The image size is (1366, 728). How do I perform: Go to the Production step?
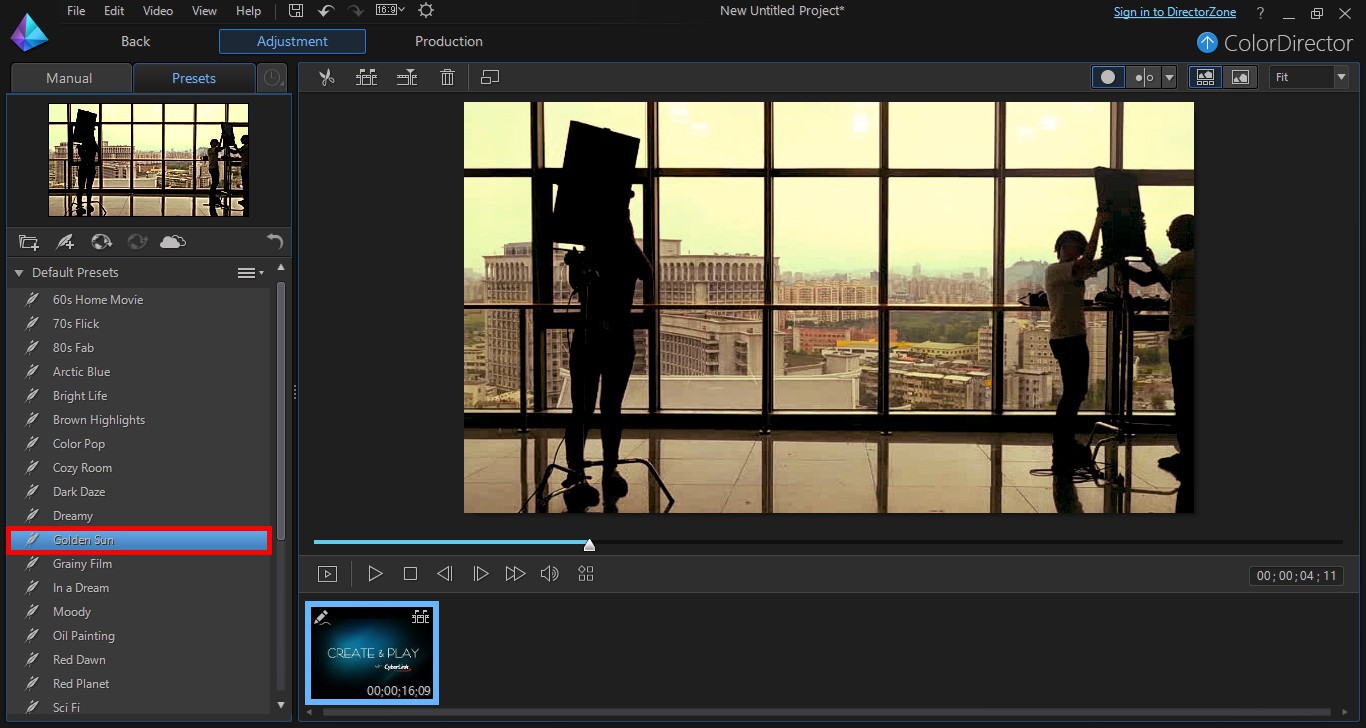448,41
